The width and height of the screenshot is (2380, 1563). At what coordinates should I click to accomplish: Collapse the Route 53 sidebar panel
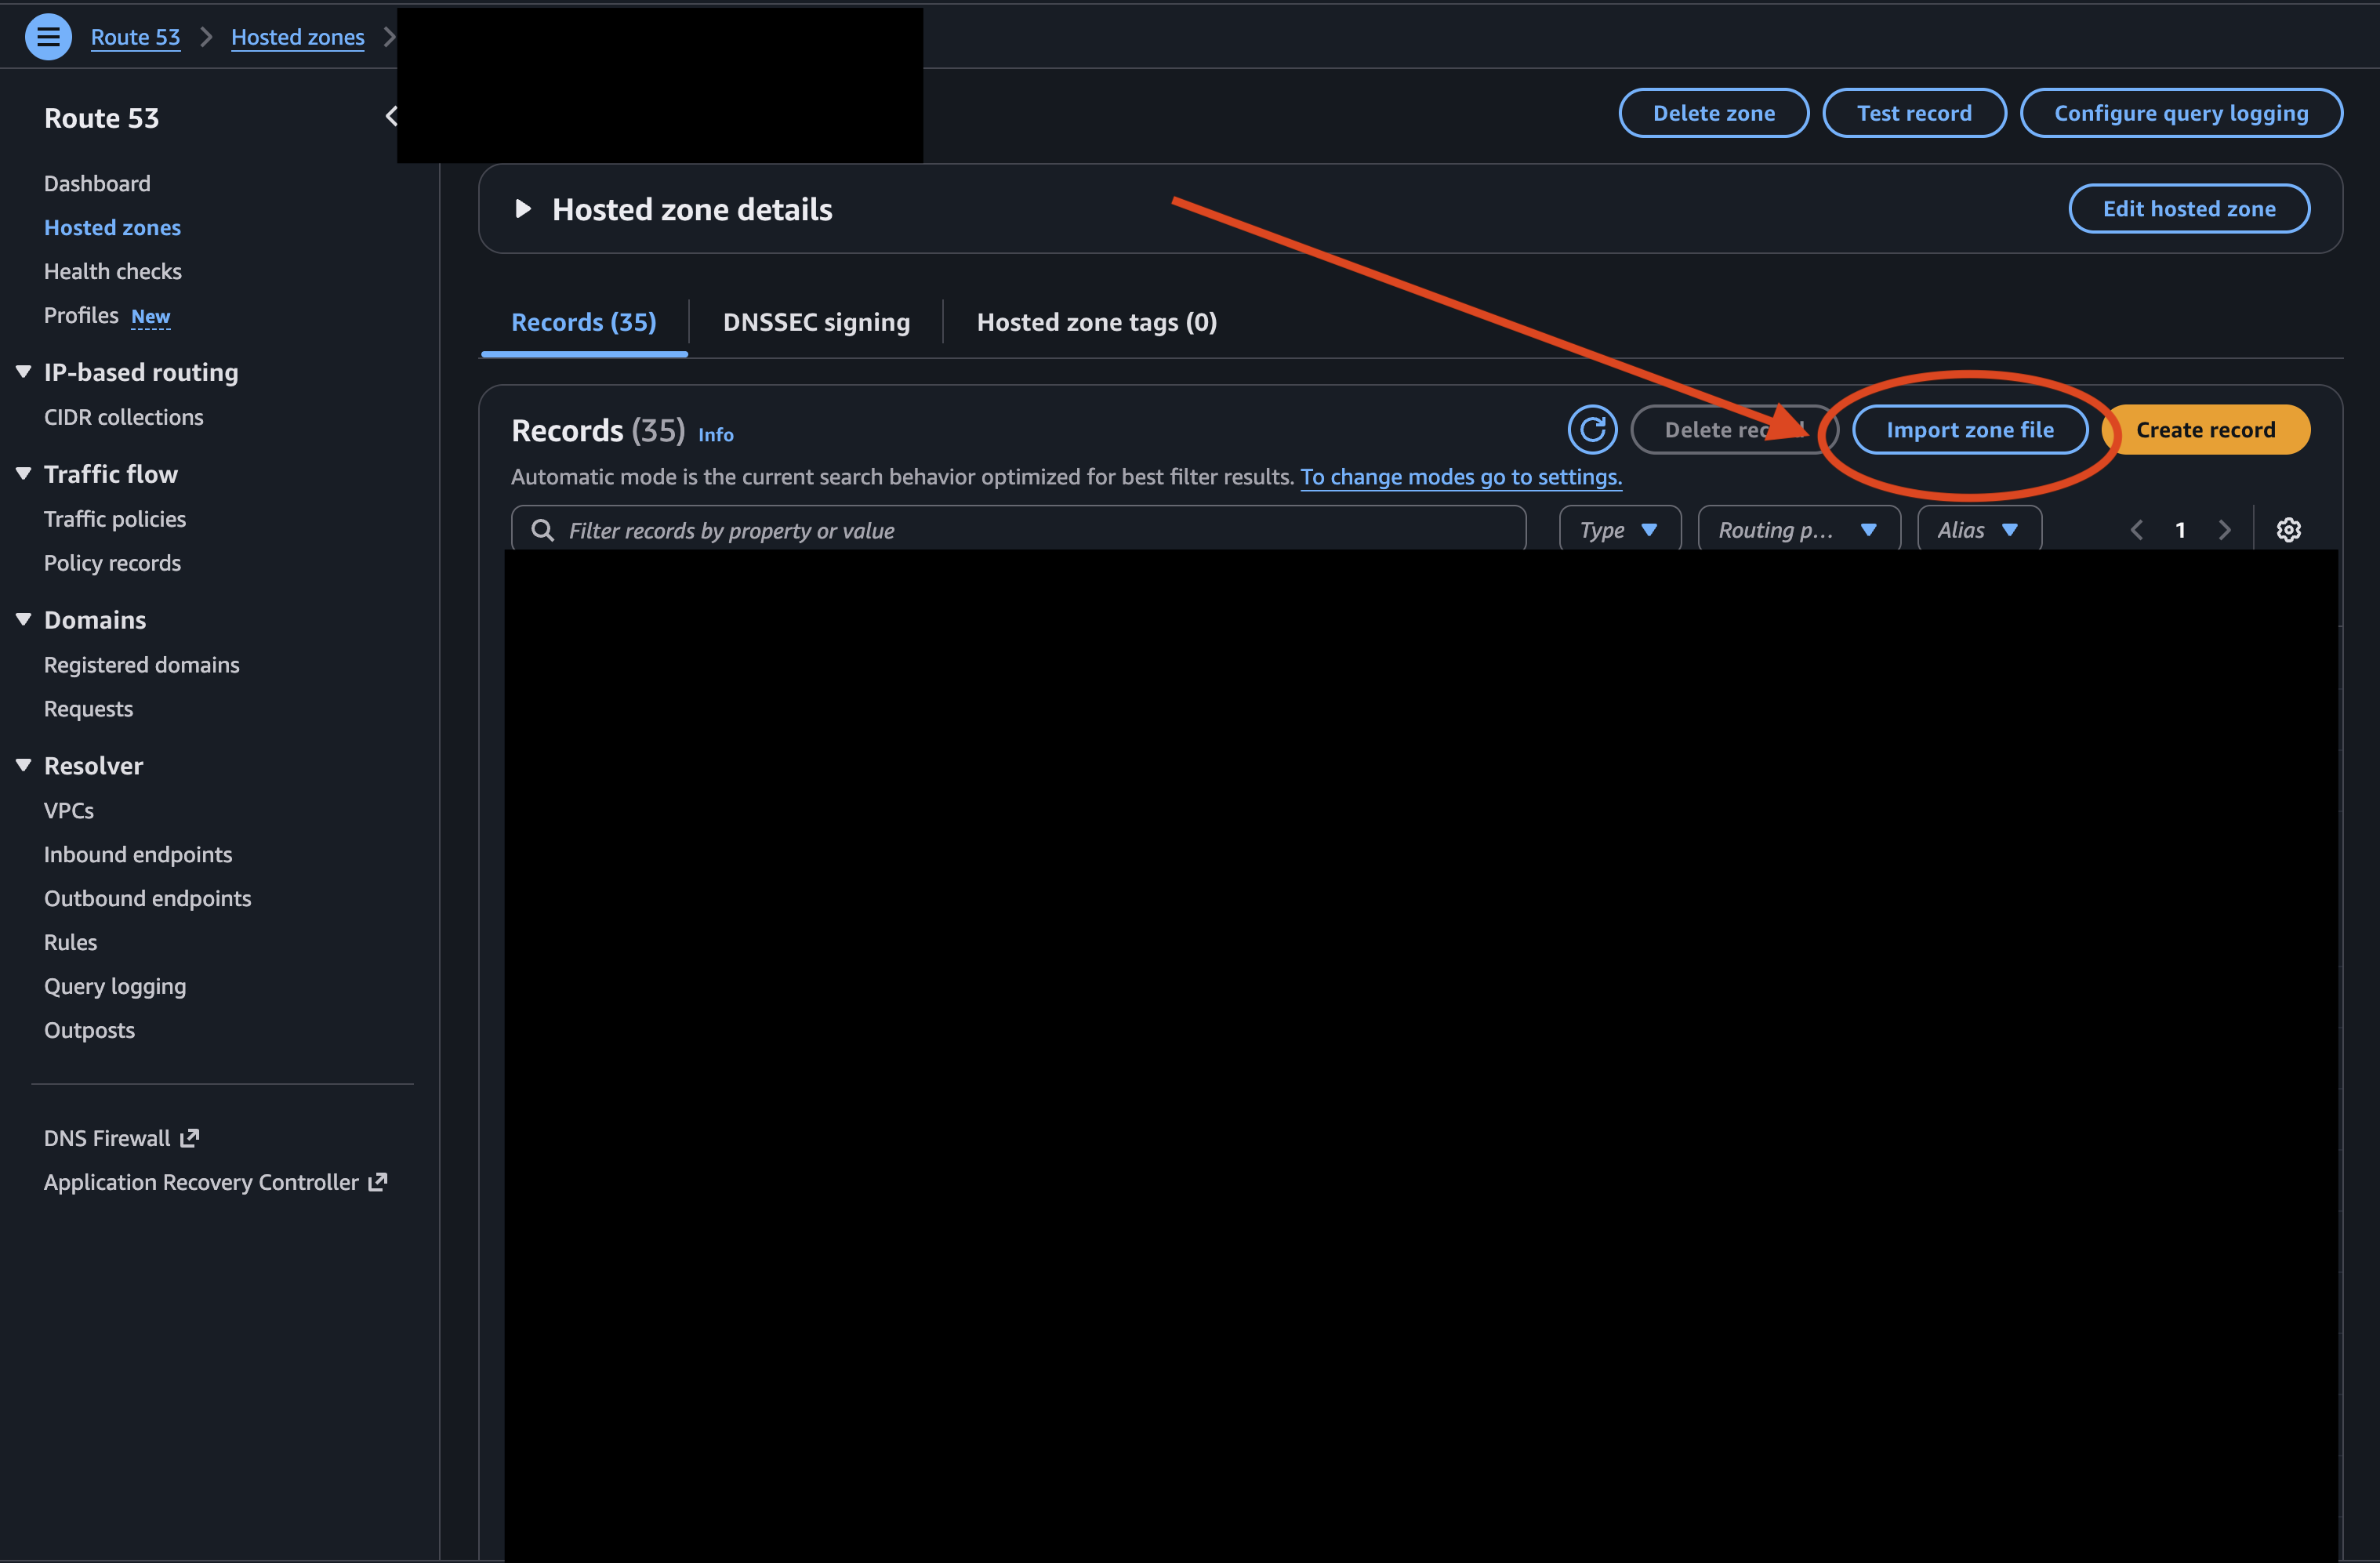pyautogui.click(x=391, y=115)
